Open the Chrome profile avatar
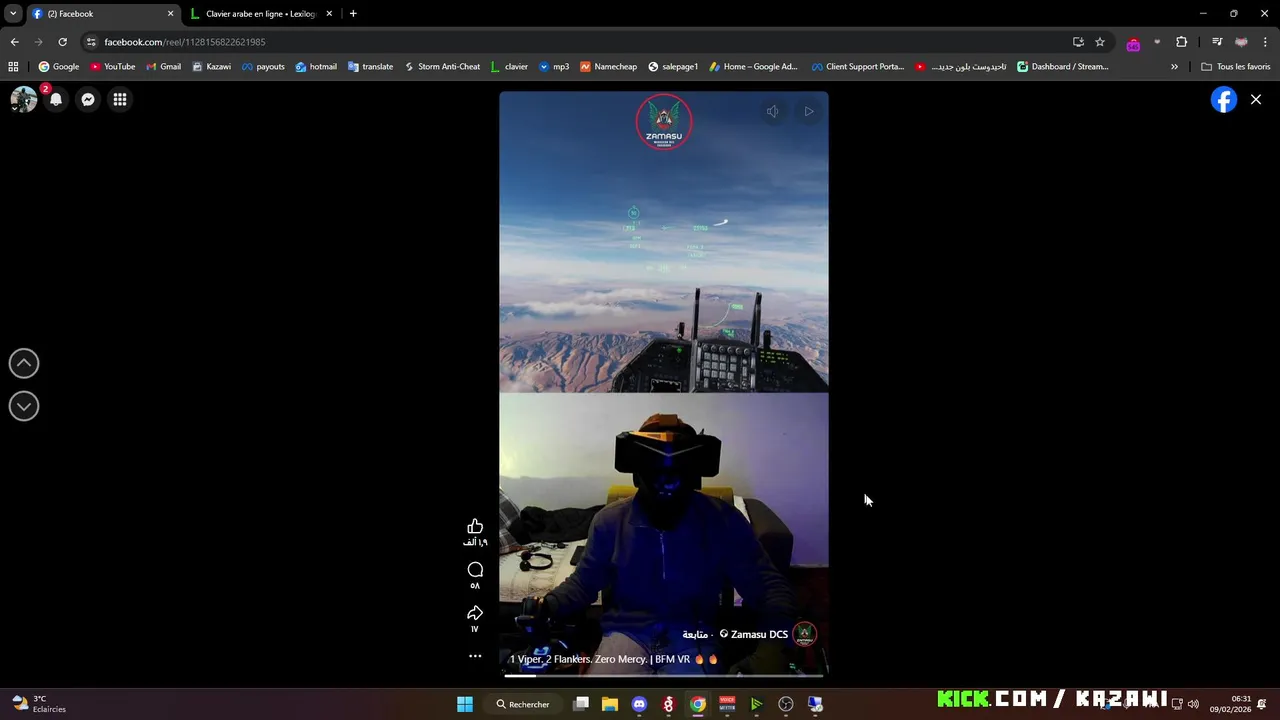The width and height of the screenshot is (1280, 720). tap(1241, 42)
